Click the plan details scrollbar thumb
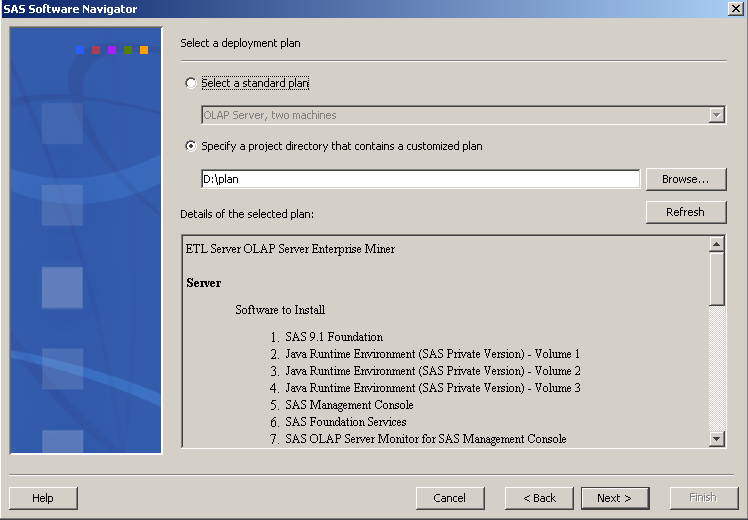Image resolution: width=748 pixels, height=520 pixels. 717,279
